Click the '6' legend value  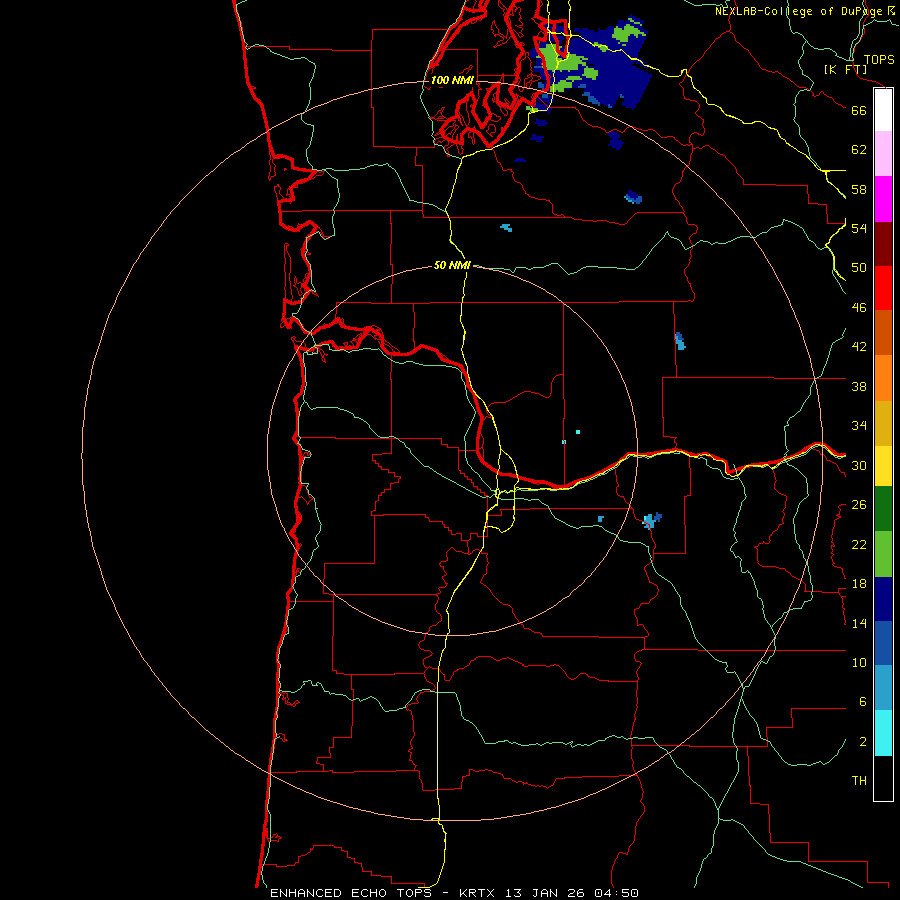tap(862, 702)
